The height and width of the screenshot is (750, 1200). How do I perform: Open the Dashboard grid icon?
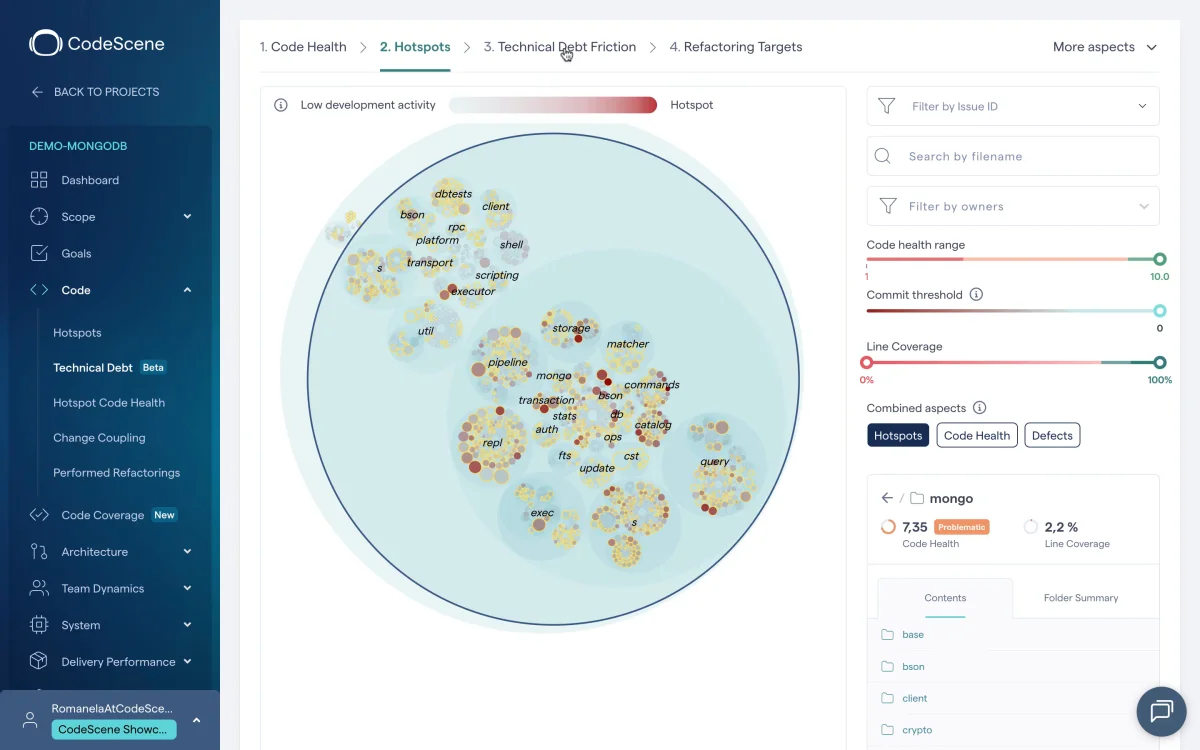click(x=39, y=180)
